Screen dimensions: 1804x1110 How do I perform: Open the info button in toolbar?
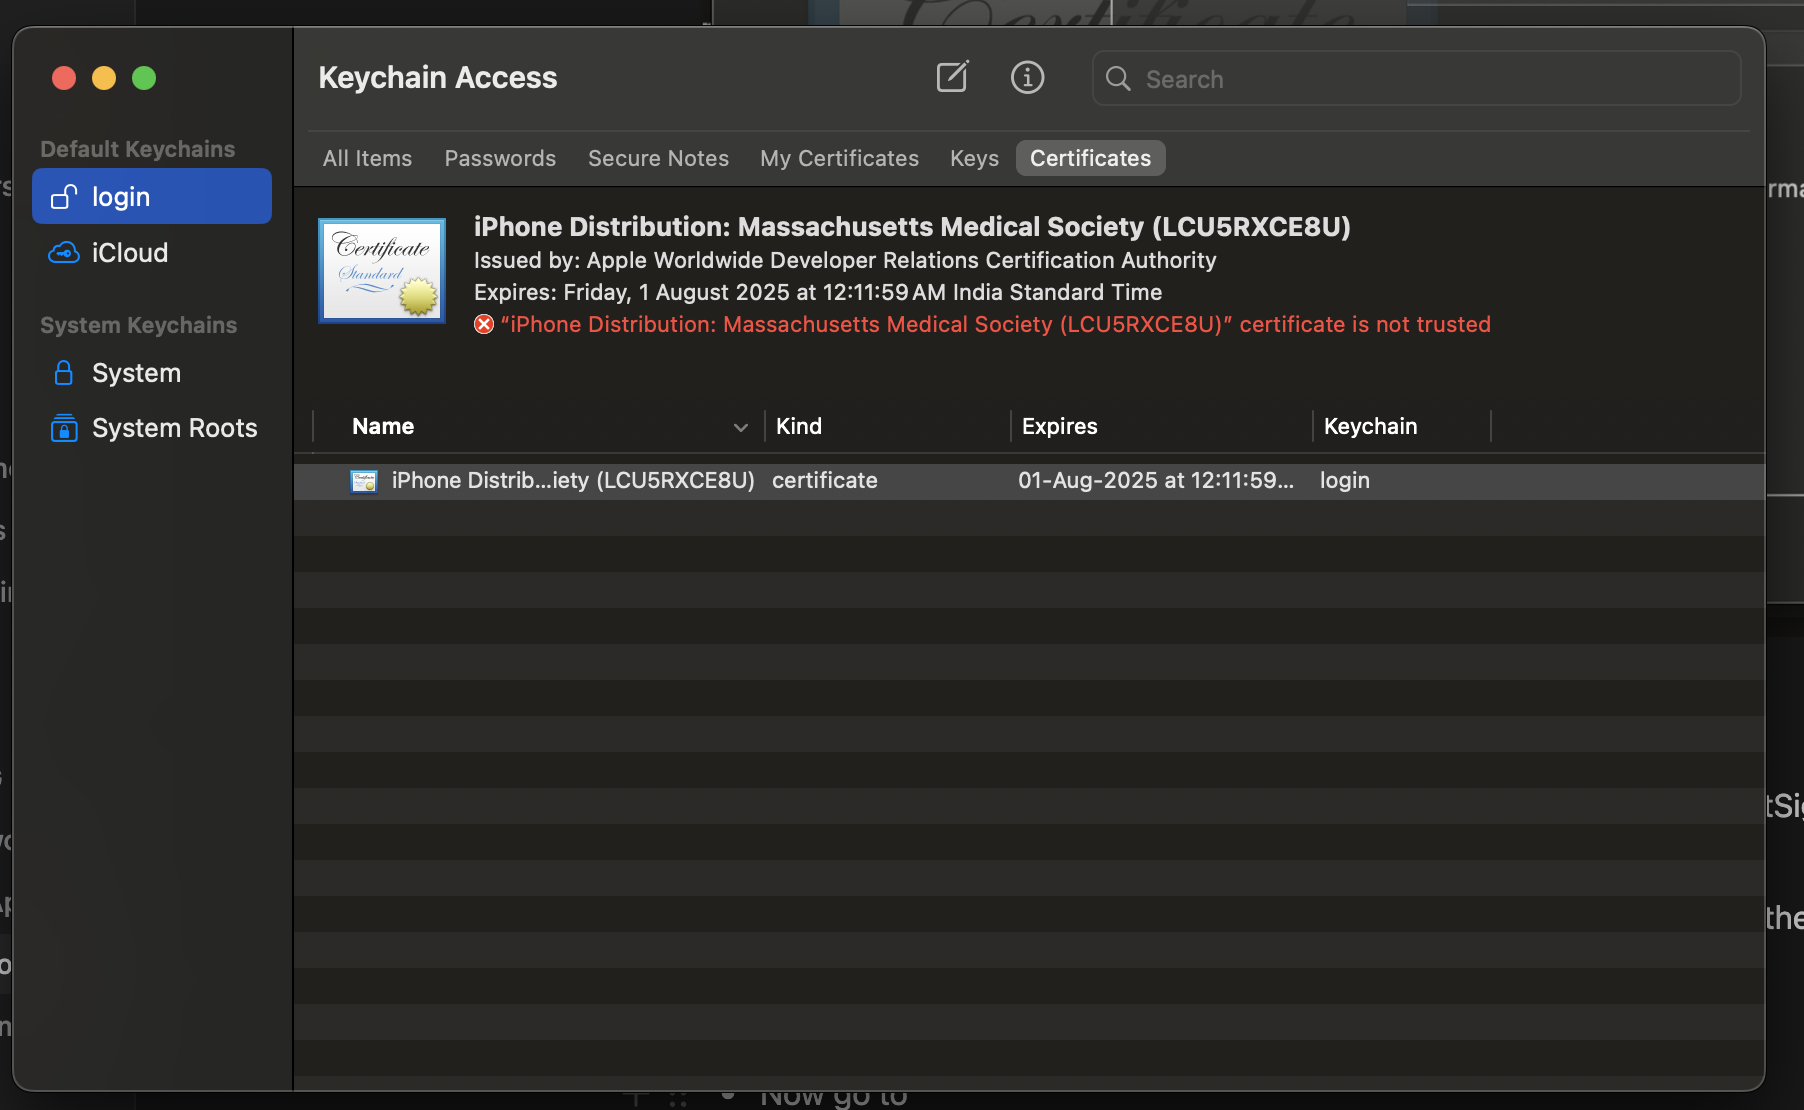click(x=1027, y=77)
